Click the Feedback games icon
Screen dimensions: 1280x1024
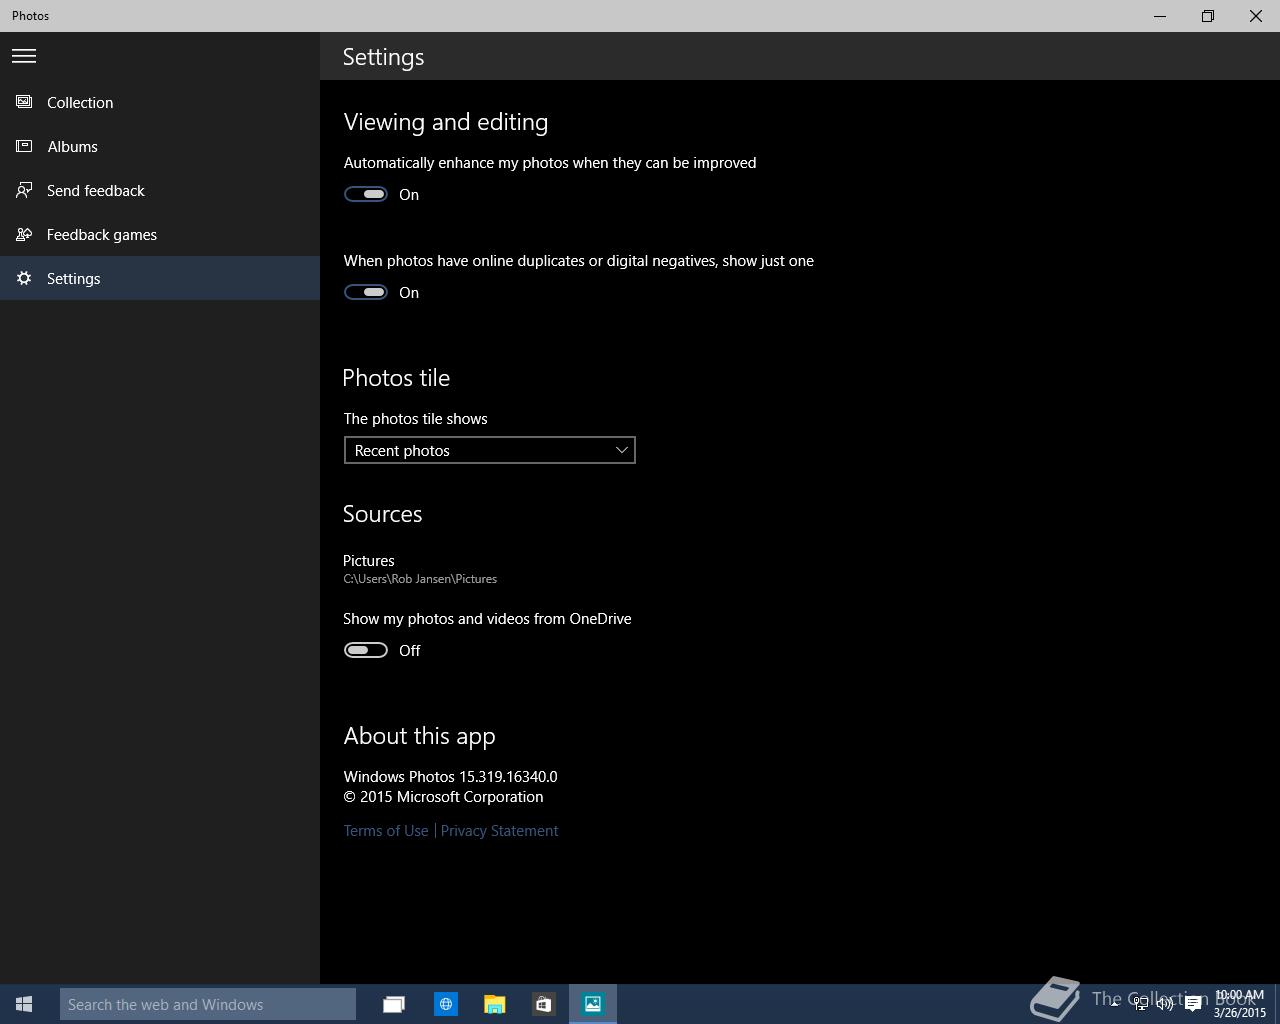tap(24, 234)
